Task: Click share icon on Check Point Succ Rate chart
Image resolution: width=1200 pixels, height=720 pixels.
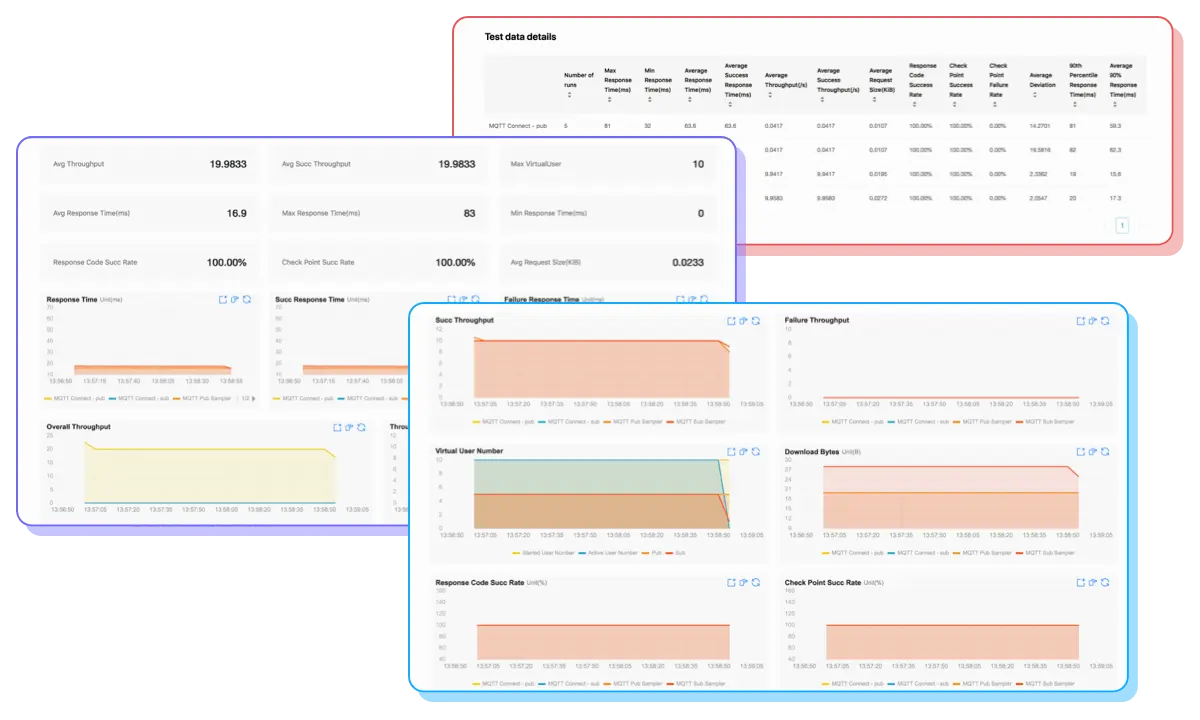Action: click(1093, 582)
